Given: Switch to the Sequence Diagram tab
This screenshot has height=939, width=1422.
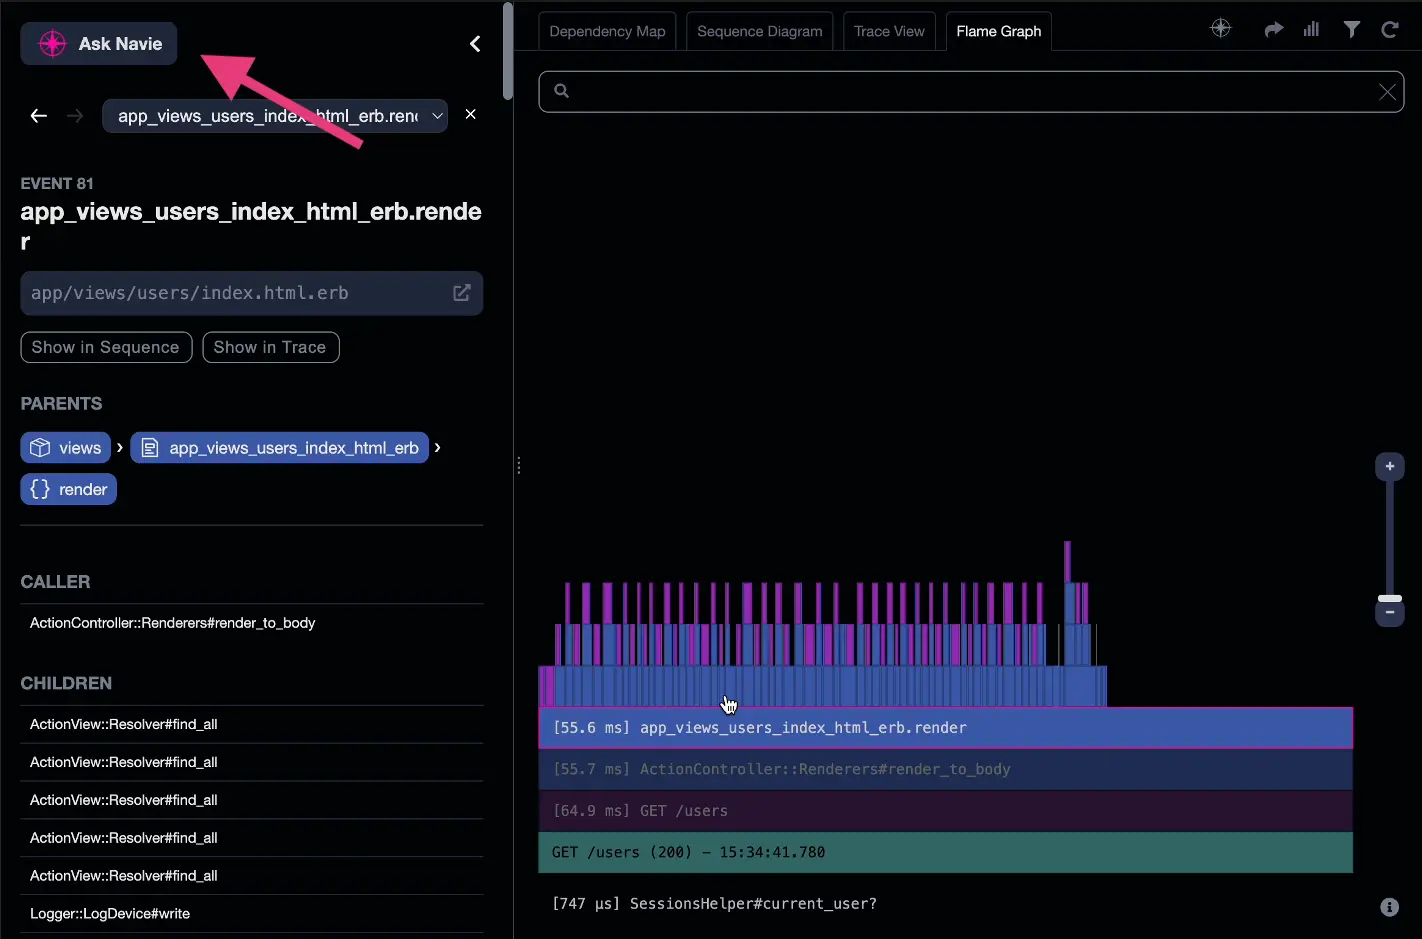Looking at the screenshot, I should pyautogui.click(x=760, y=31).
